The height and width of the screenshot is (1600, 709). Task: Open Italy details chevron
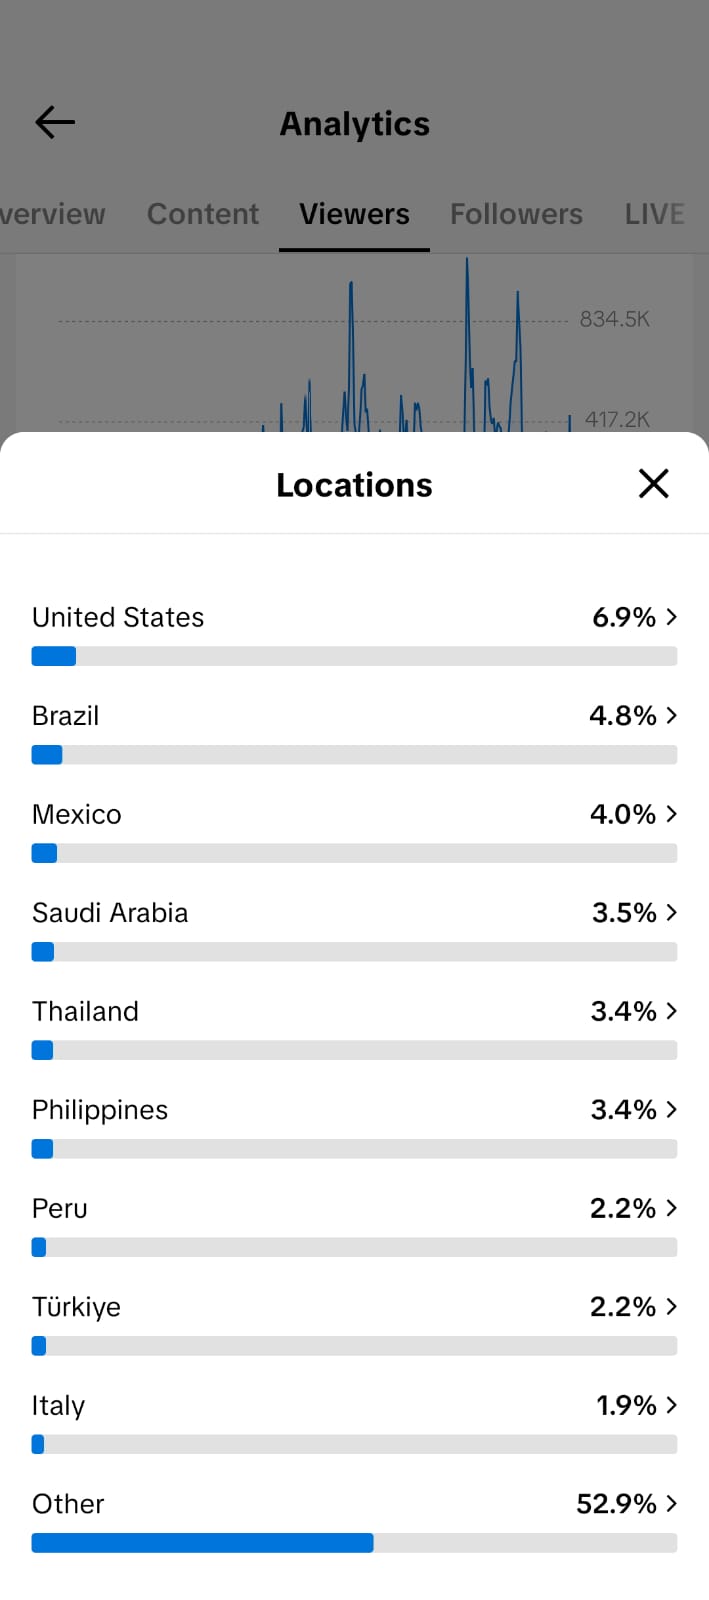[672, 1405]
